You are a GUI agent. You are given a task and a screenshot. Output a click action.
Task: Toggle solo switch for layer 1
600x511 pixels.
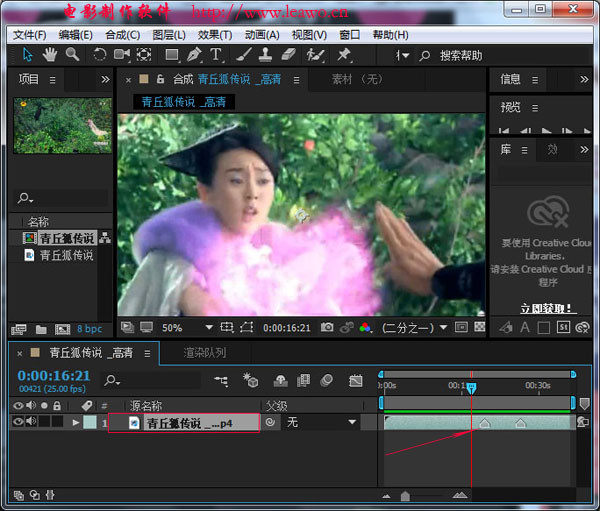(x=44, y=422)
